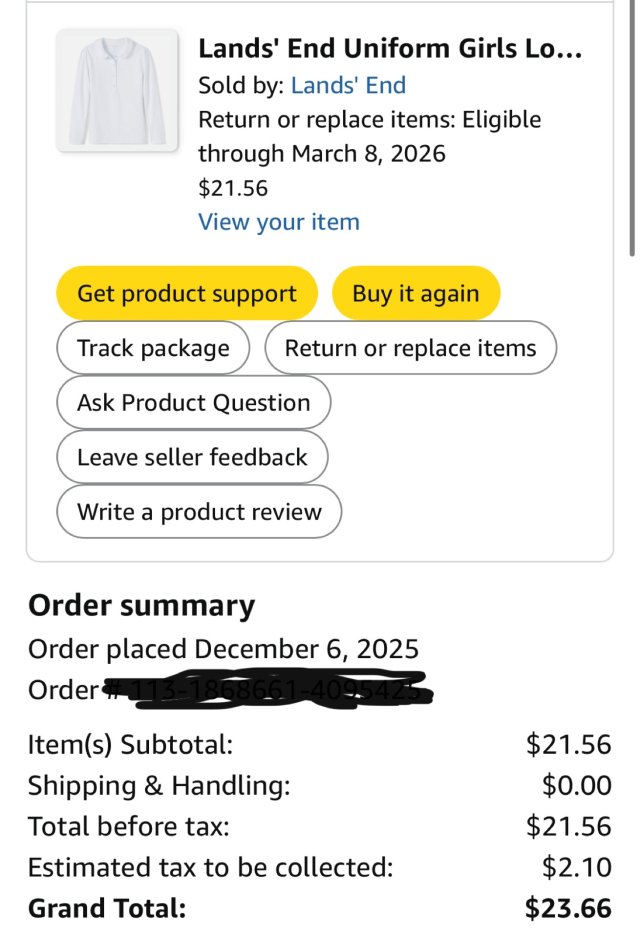Click the redacted order number

click(280, 690)
